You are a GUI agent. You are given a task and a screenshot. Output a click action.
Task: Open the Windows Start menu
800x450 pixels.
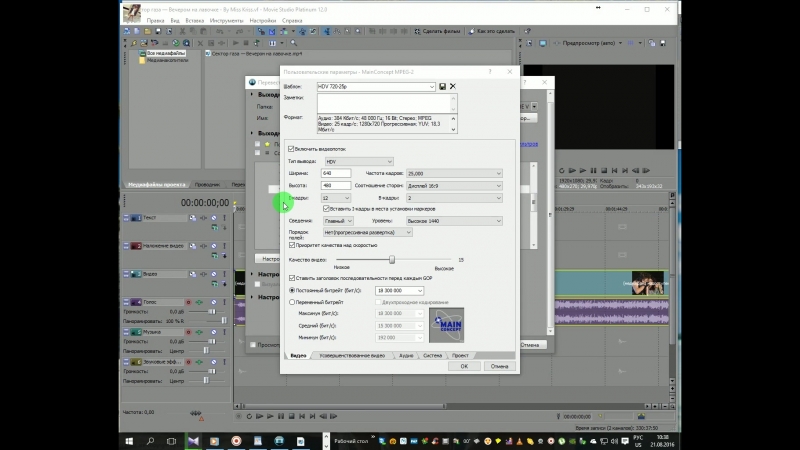coord(130,439)
